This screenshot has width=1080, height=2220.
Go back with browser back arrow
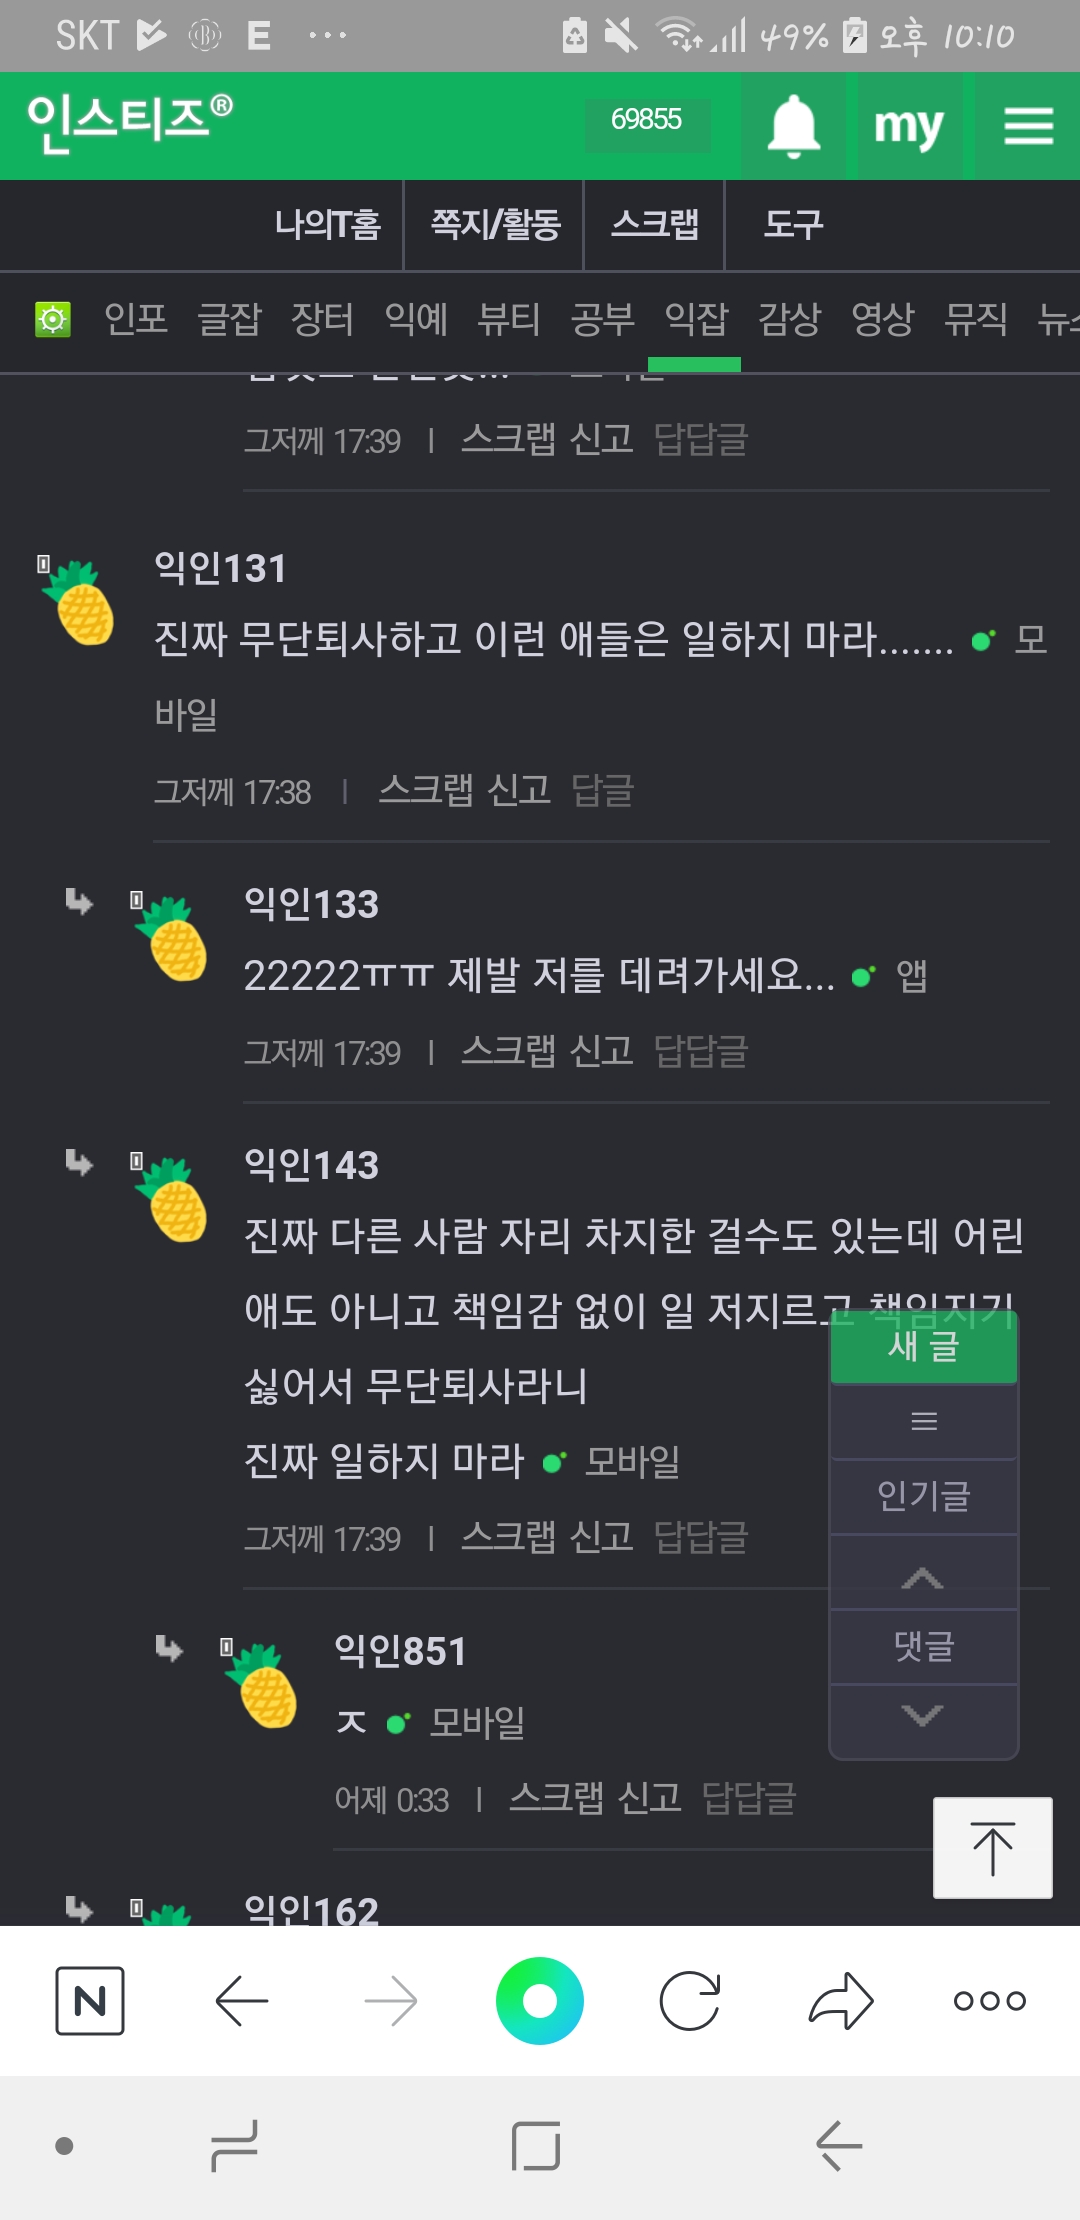point(242,2001)
